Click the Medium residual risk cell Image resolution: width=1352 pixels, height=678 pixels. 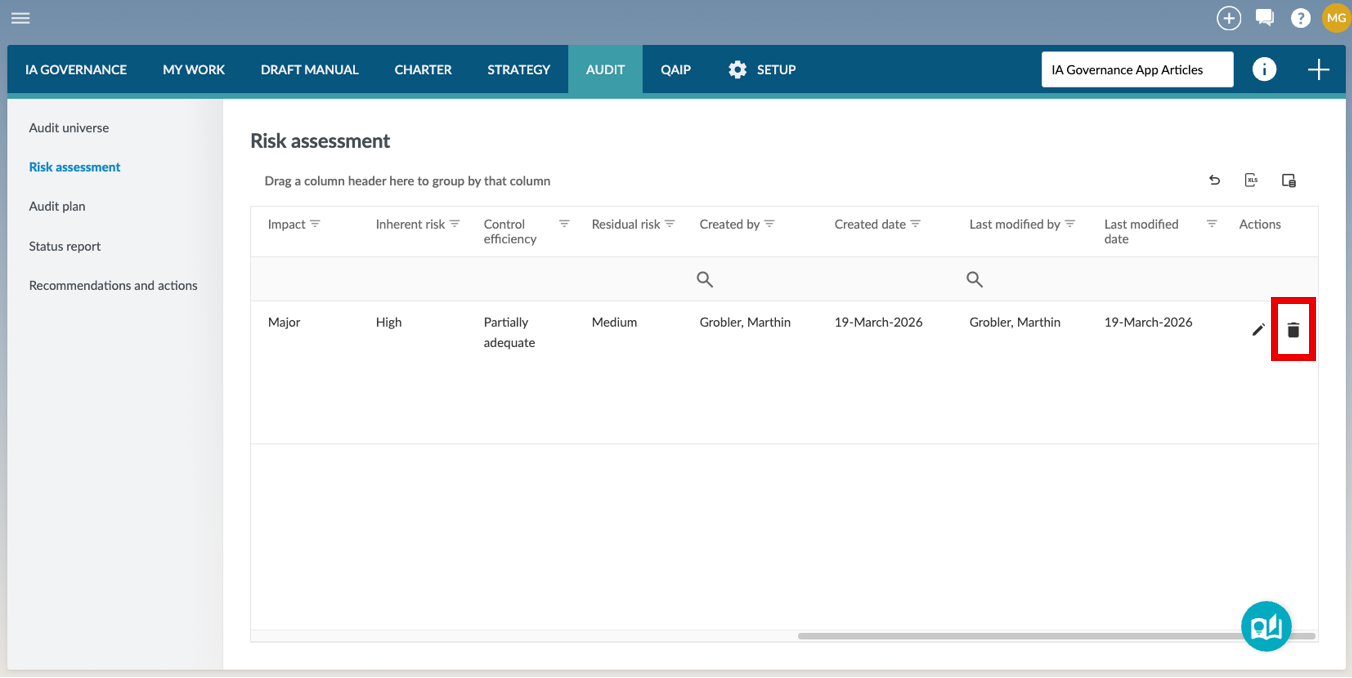(x=614, y=322)
